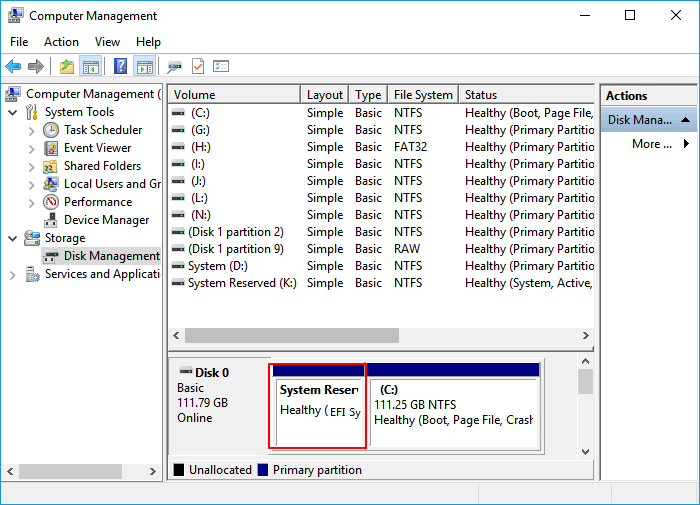Open the Action menu
The height and width of the screenshot is (505, 700).
(61, 42)
